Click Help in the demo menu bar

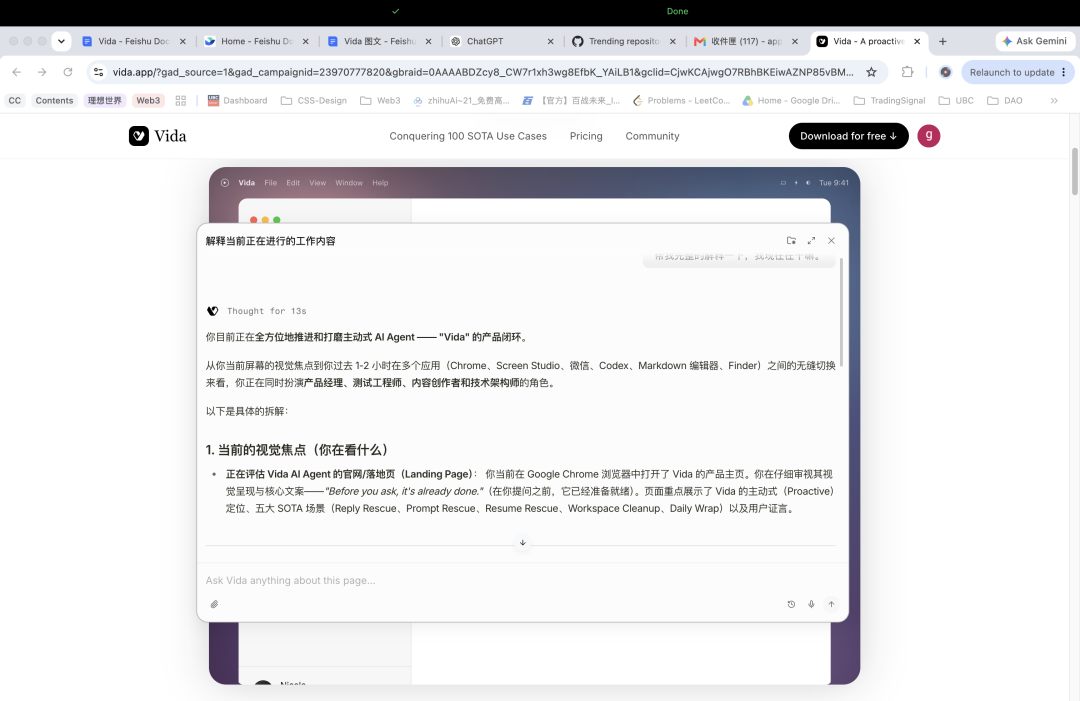tap(380, 183)
